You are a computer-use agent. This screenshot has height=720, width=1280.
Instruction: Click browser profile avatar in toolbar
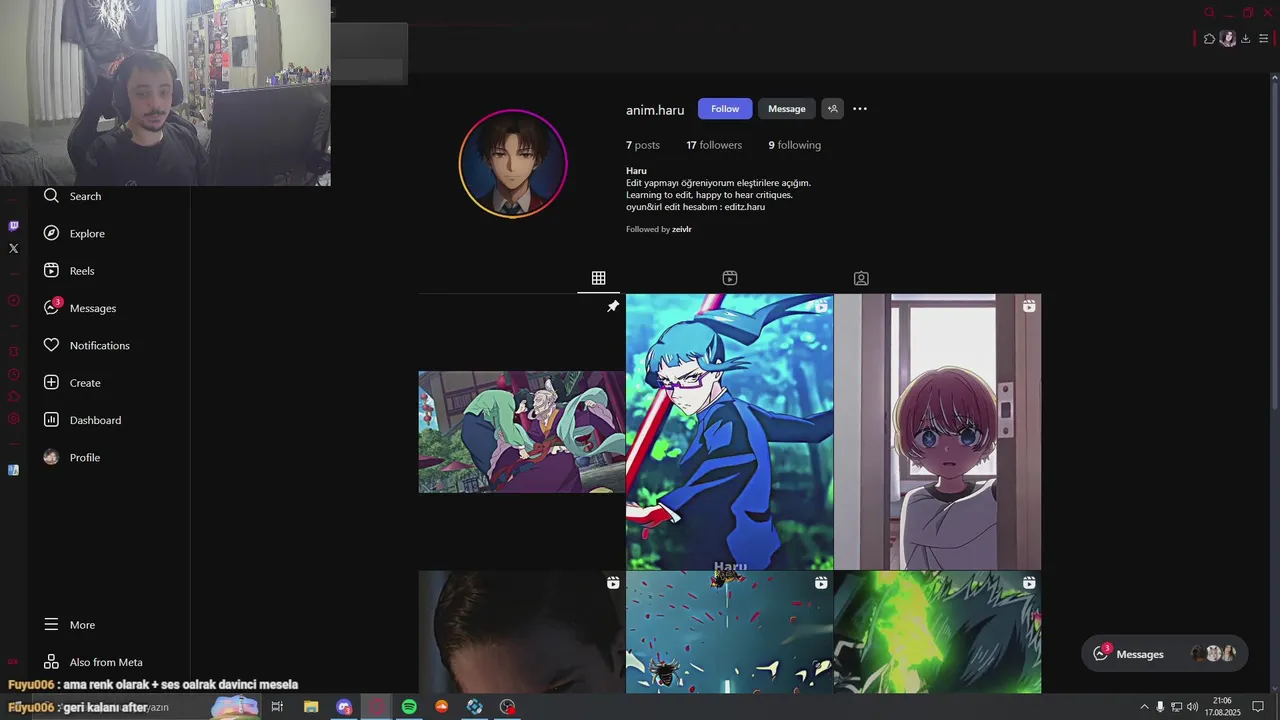[x=1227, y=39]
